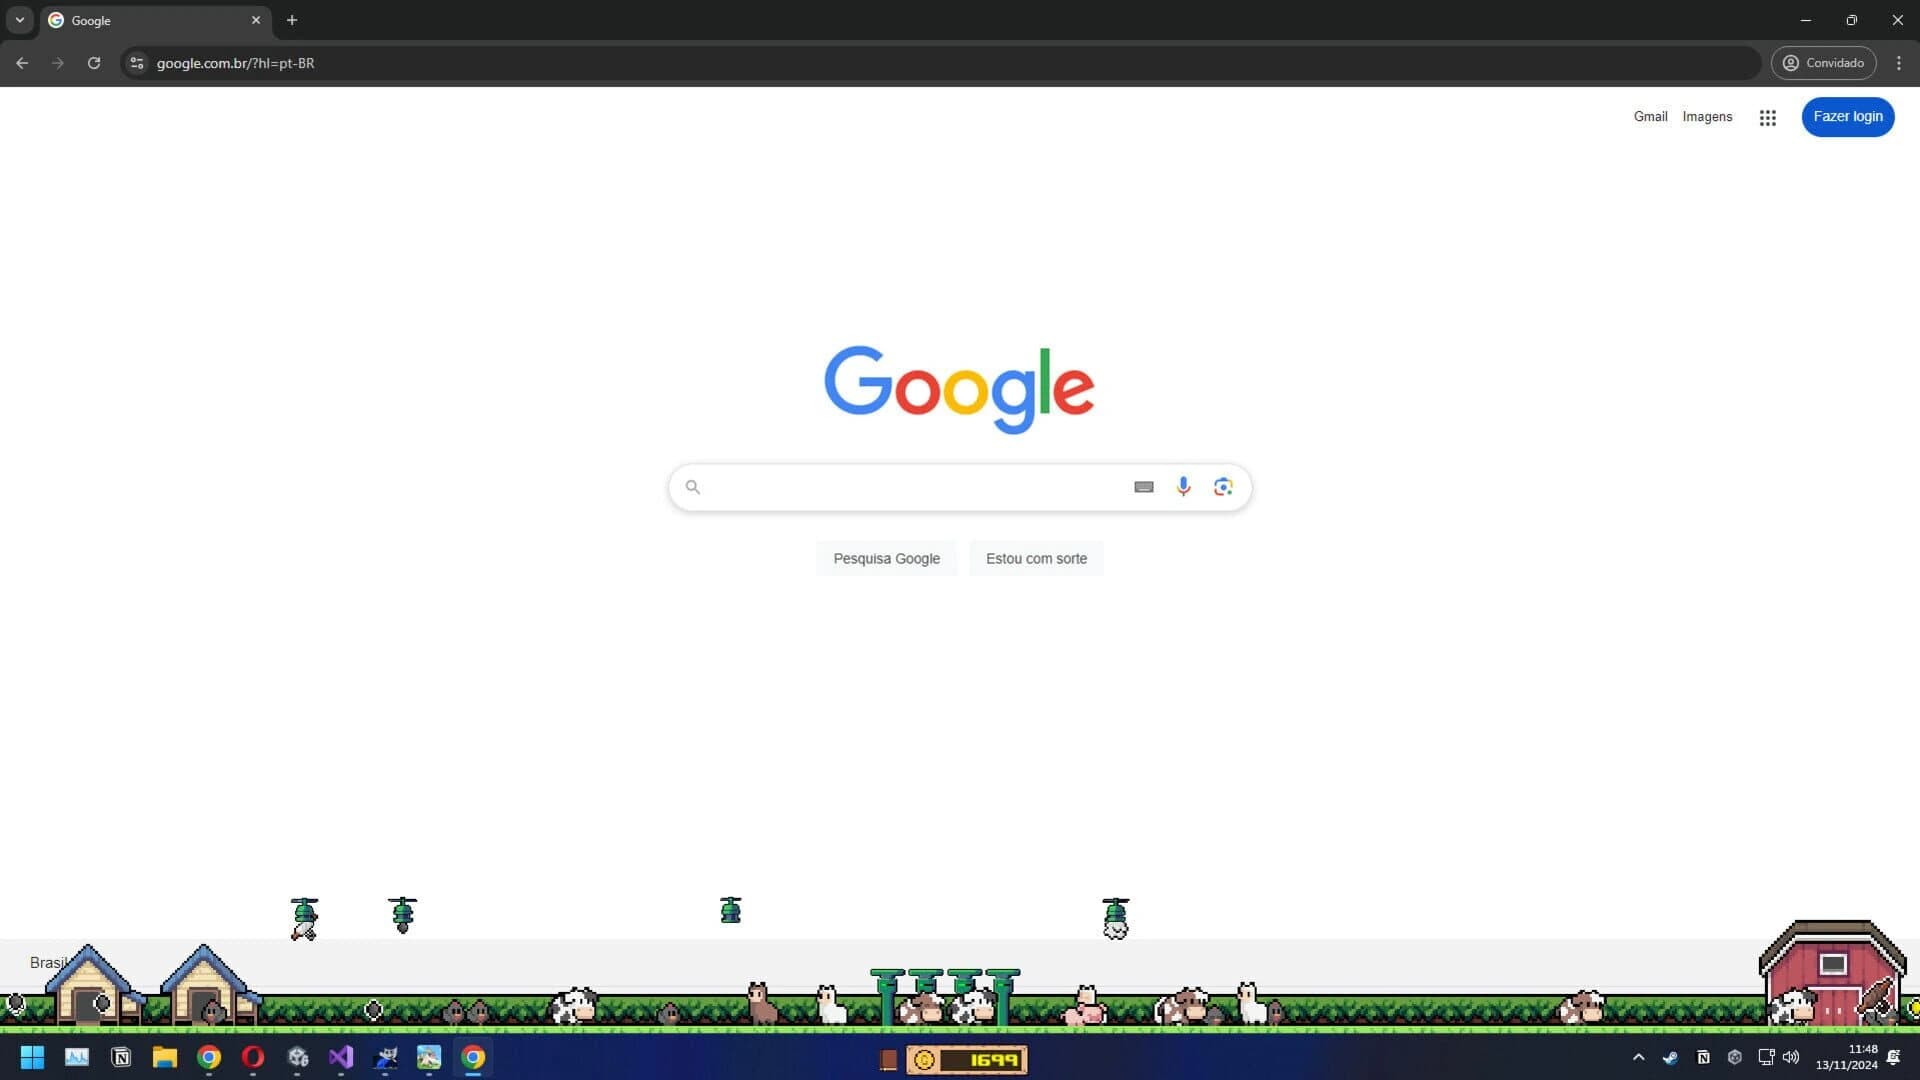The image size is (1920, 1080).
Task: Open the Google apps grid
Action: coord(1767,117)
